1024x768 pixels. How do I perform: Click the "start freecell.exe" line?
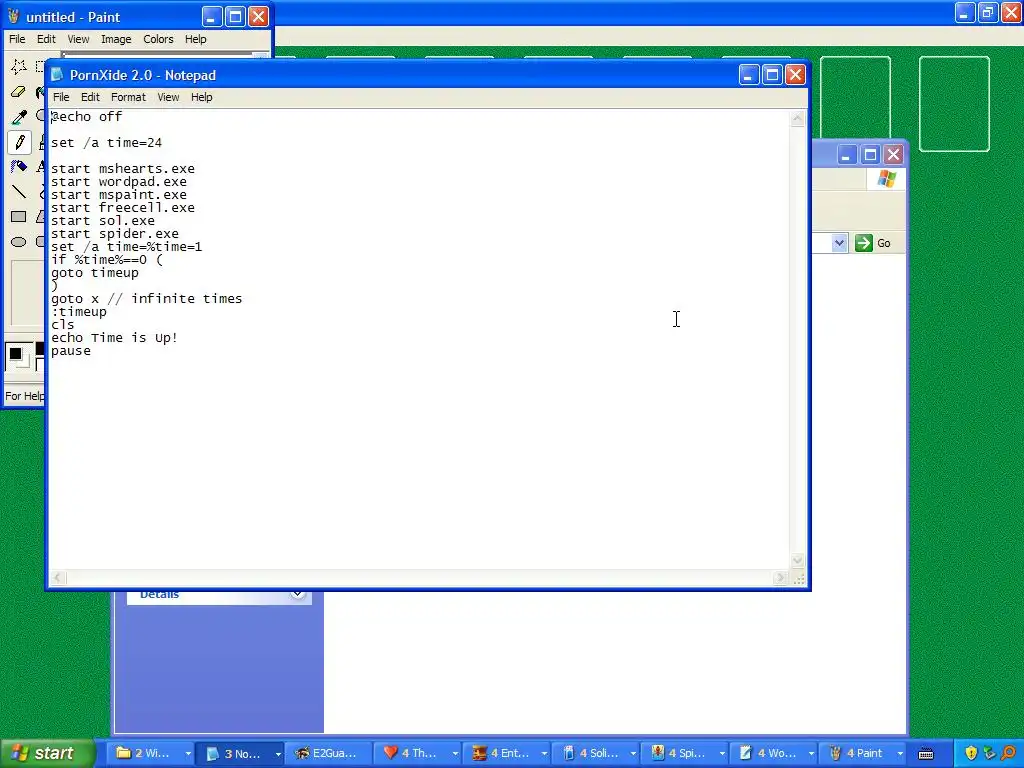coord(123,208)
